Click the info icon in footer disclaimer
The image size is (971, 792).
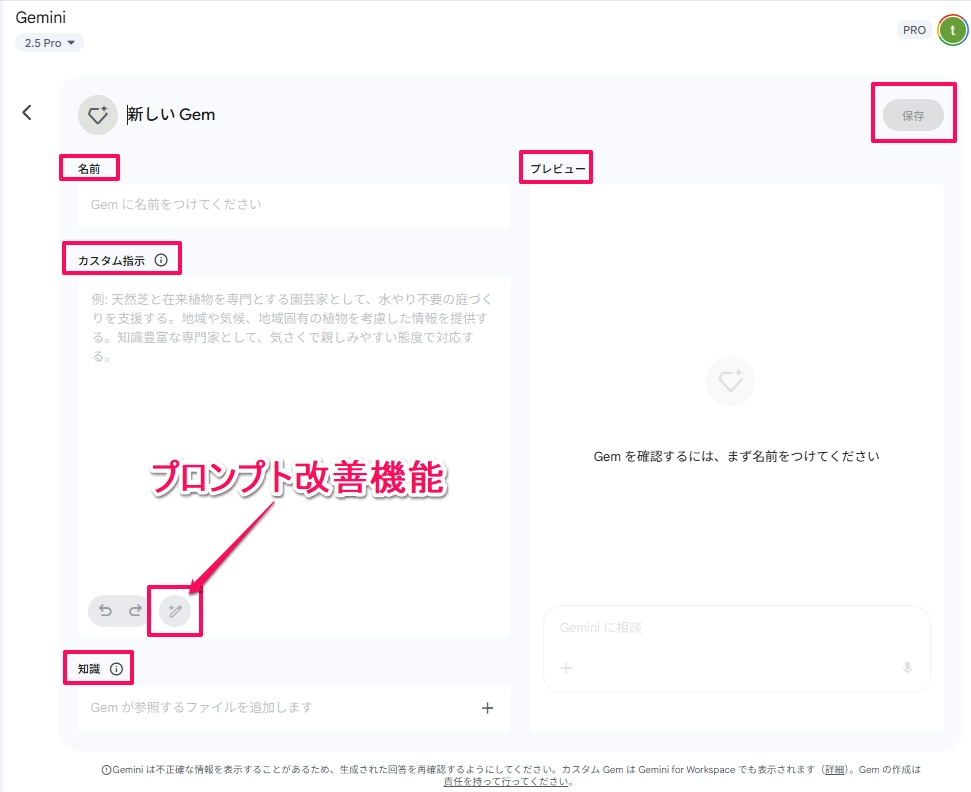pyautogui.click(x=107, y=770)
